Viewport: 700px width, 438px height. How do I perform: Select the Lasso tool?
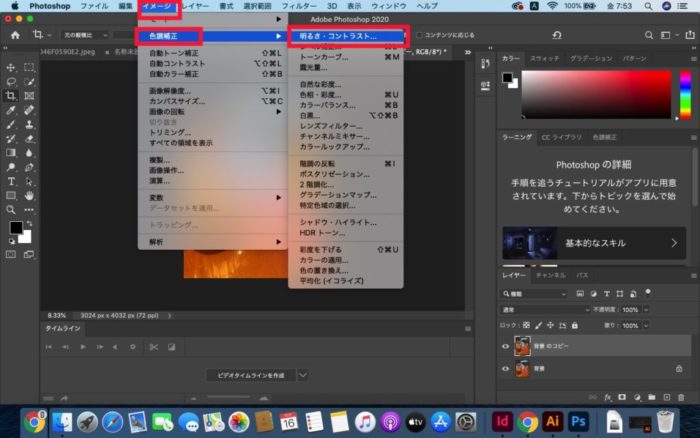click(x=11, y=82)
